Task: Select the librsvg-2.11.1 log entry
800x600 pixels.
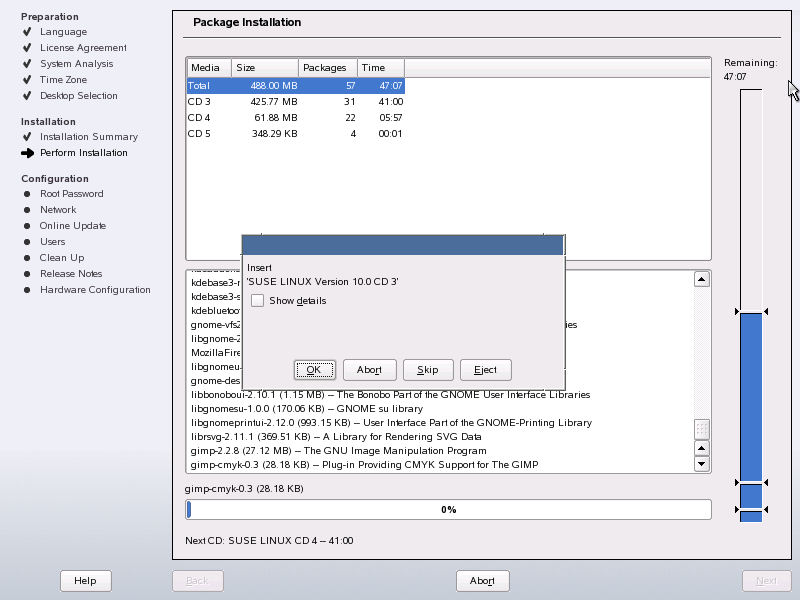Action: coord(336,437)
